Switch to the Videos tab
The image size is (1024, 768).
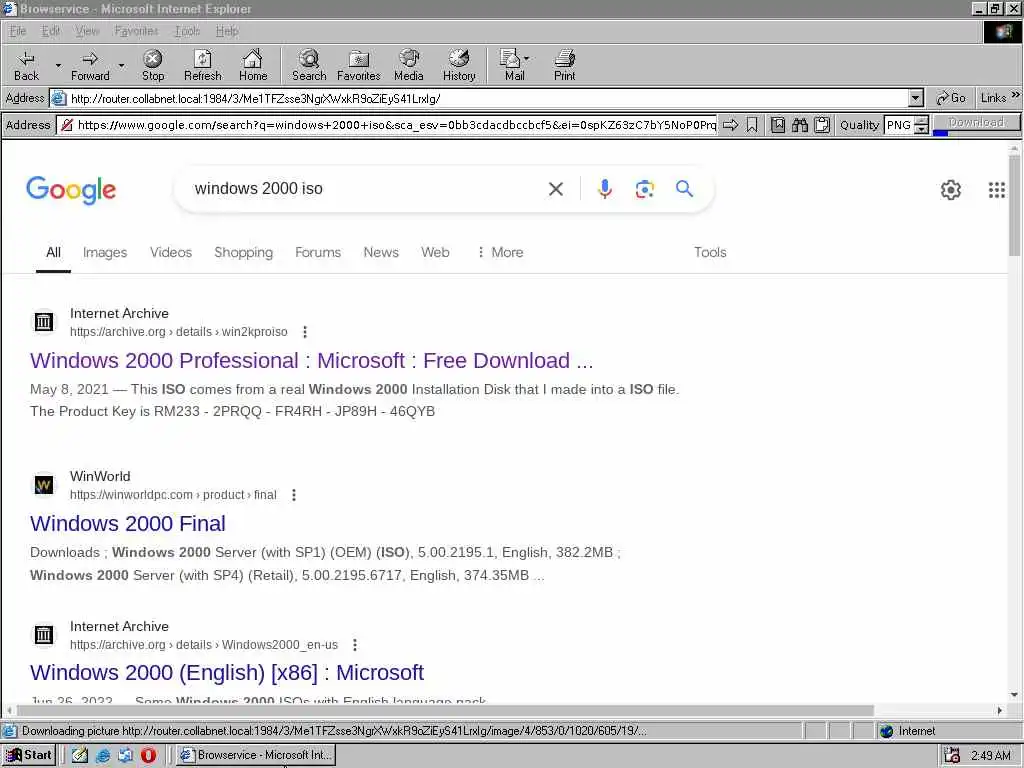(171, 252)
